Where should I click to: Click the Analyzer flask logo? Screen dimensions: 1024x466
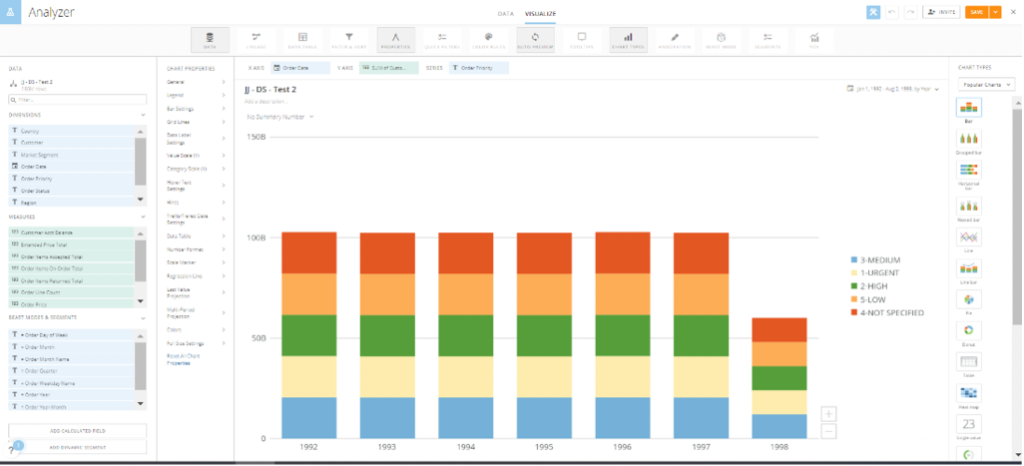10,12
